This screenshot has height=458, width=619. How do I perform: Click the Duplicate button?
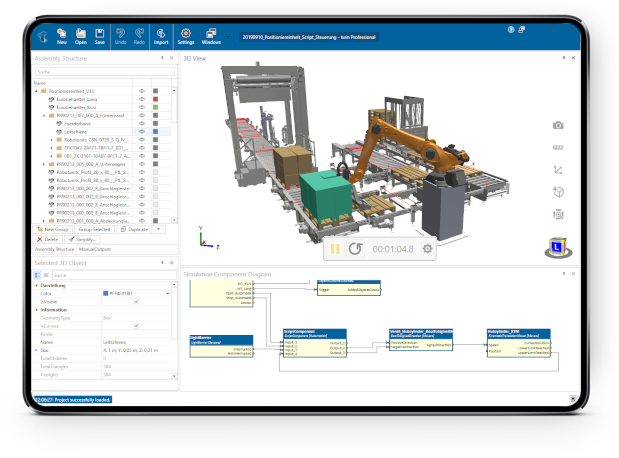pyautogui.click(x=135, y=229)
